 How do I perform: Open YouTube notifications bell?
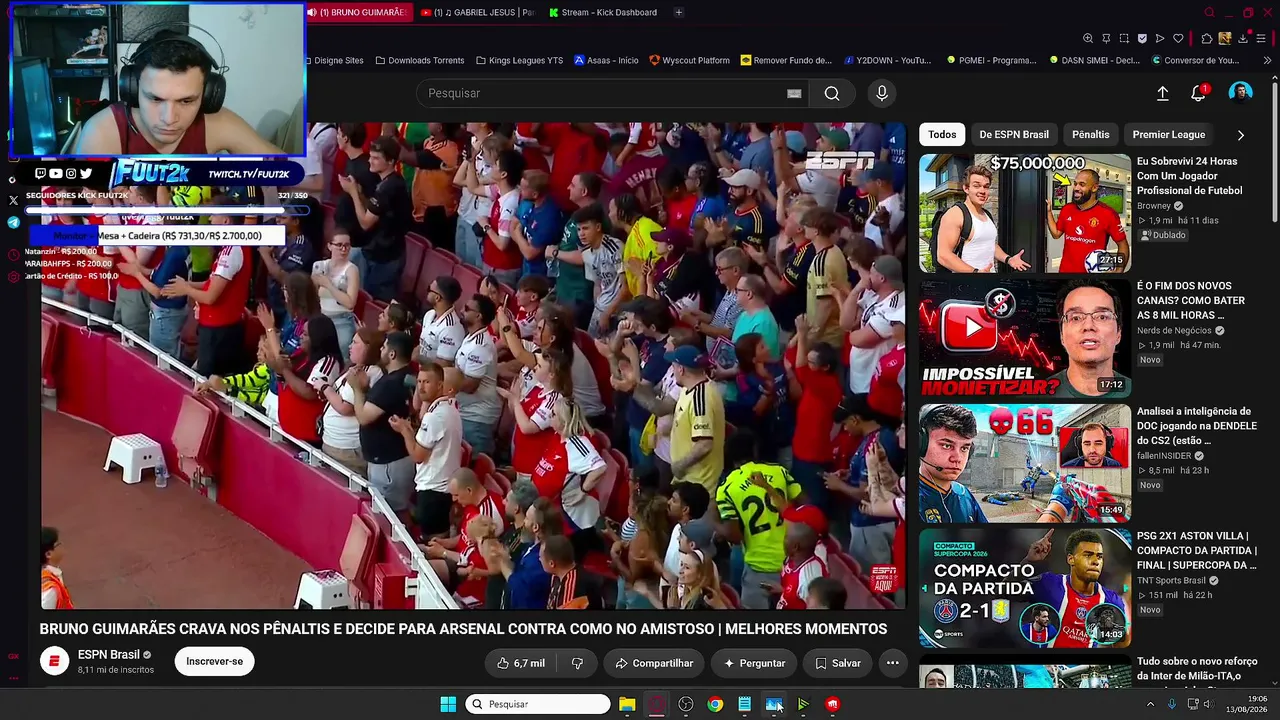(1199, 93)
